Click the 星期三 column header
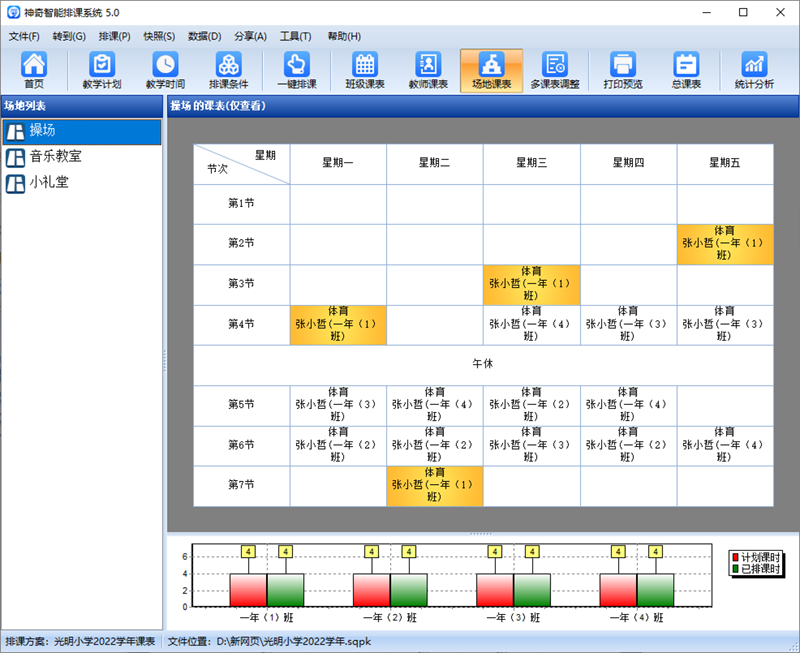 532,163
